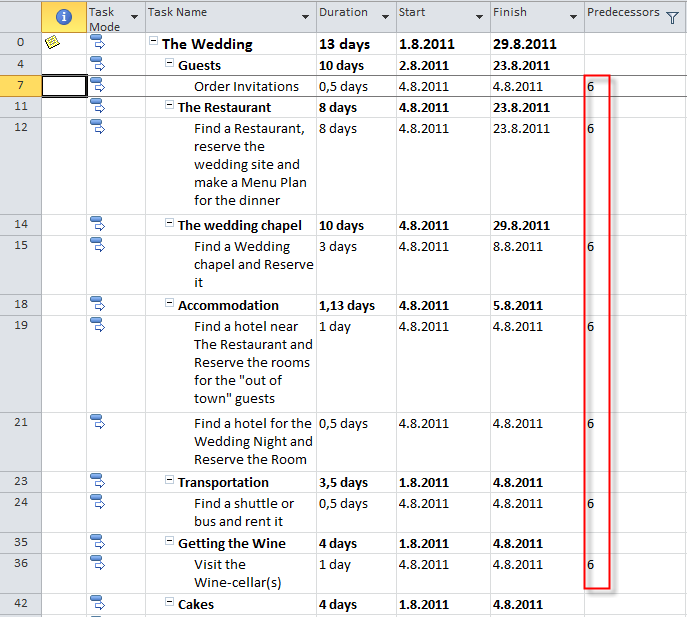Open the Task Mode column dropdown arrow
687x617 pixels.
point(134,17)
